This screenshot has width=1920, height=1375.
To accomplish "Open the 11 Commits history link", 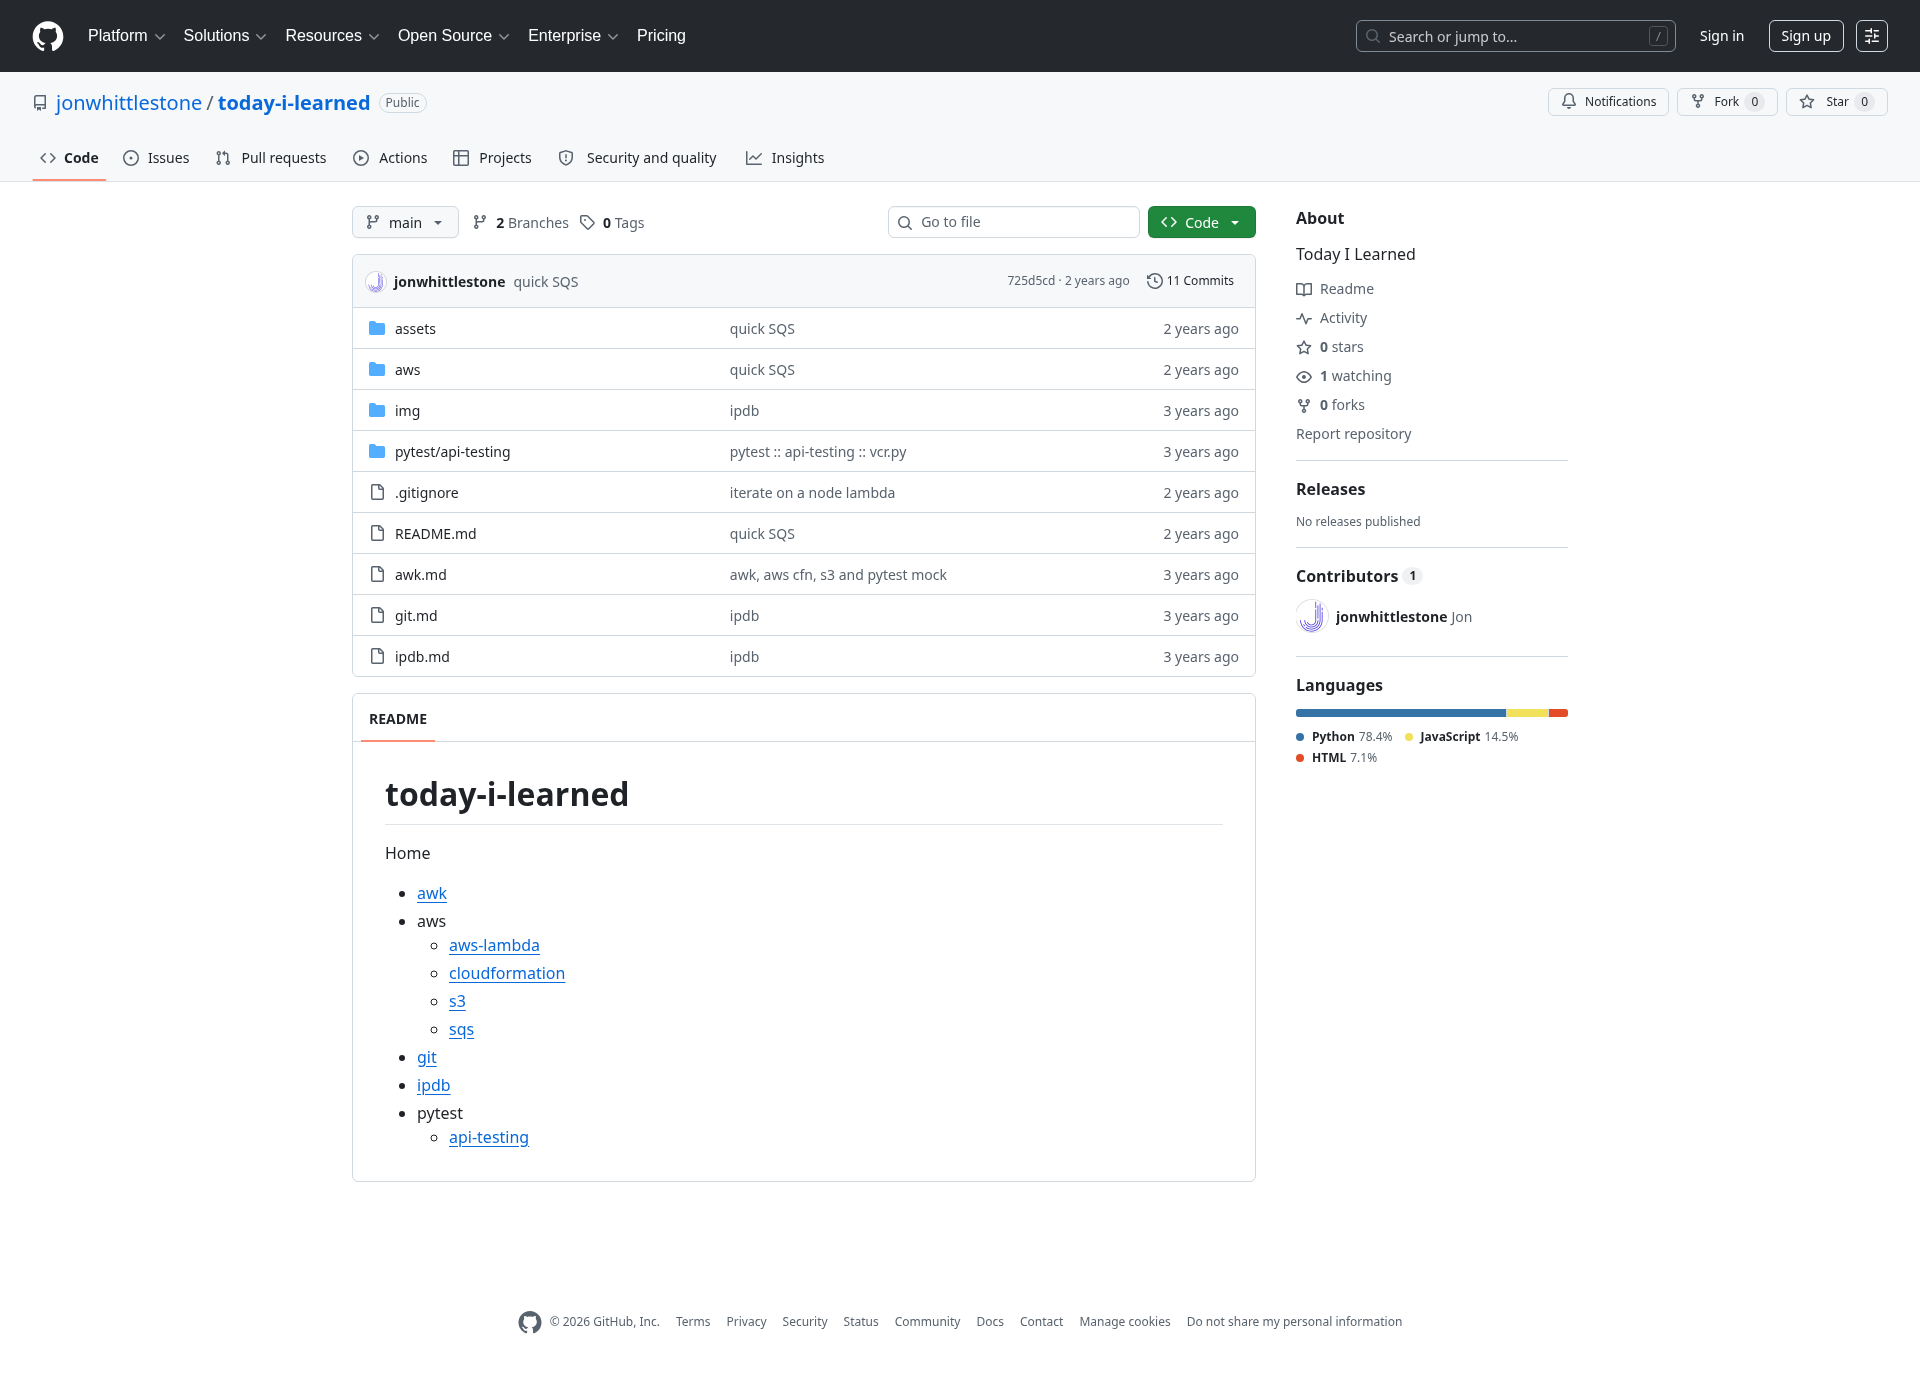I will tap(1190, 281).
